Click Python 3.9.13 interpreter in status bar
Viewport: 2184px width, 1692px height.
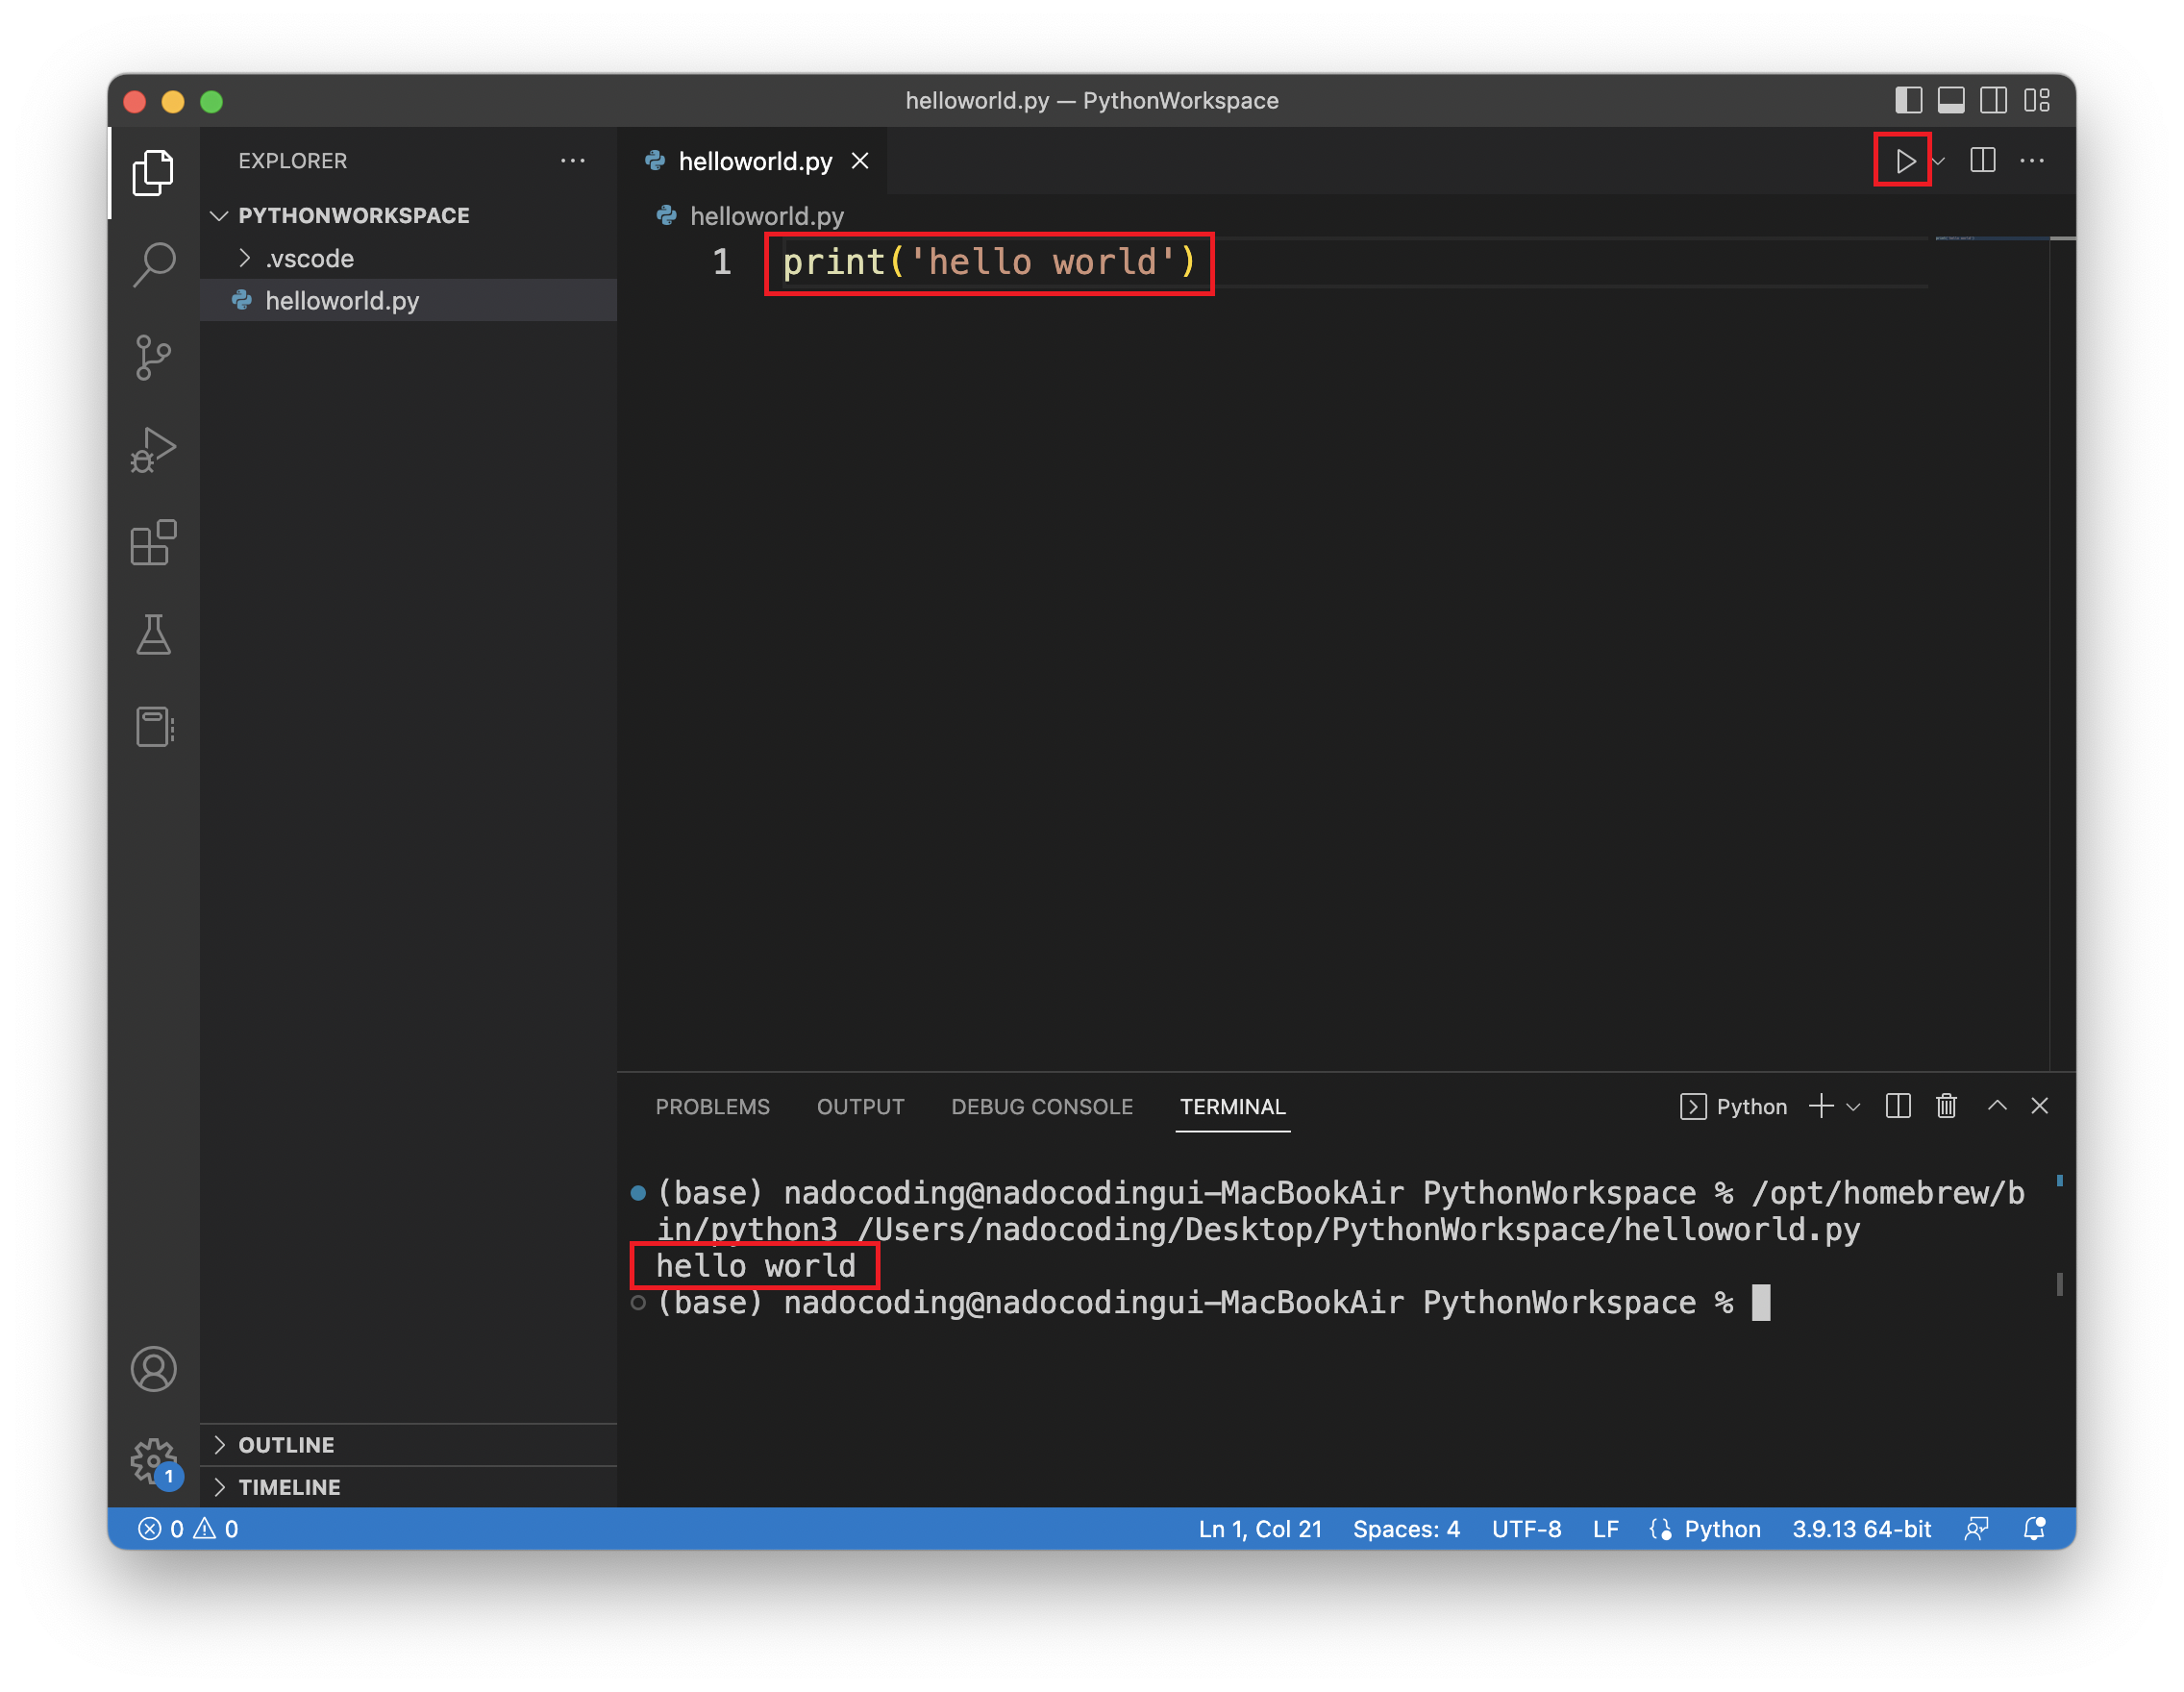1860,1529
